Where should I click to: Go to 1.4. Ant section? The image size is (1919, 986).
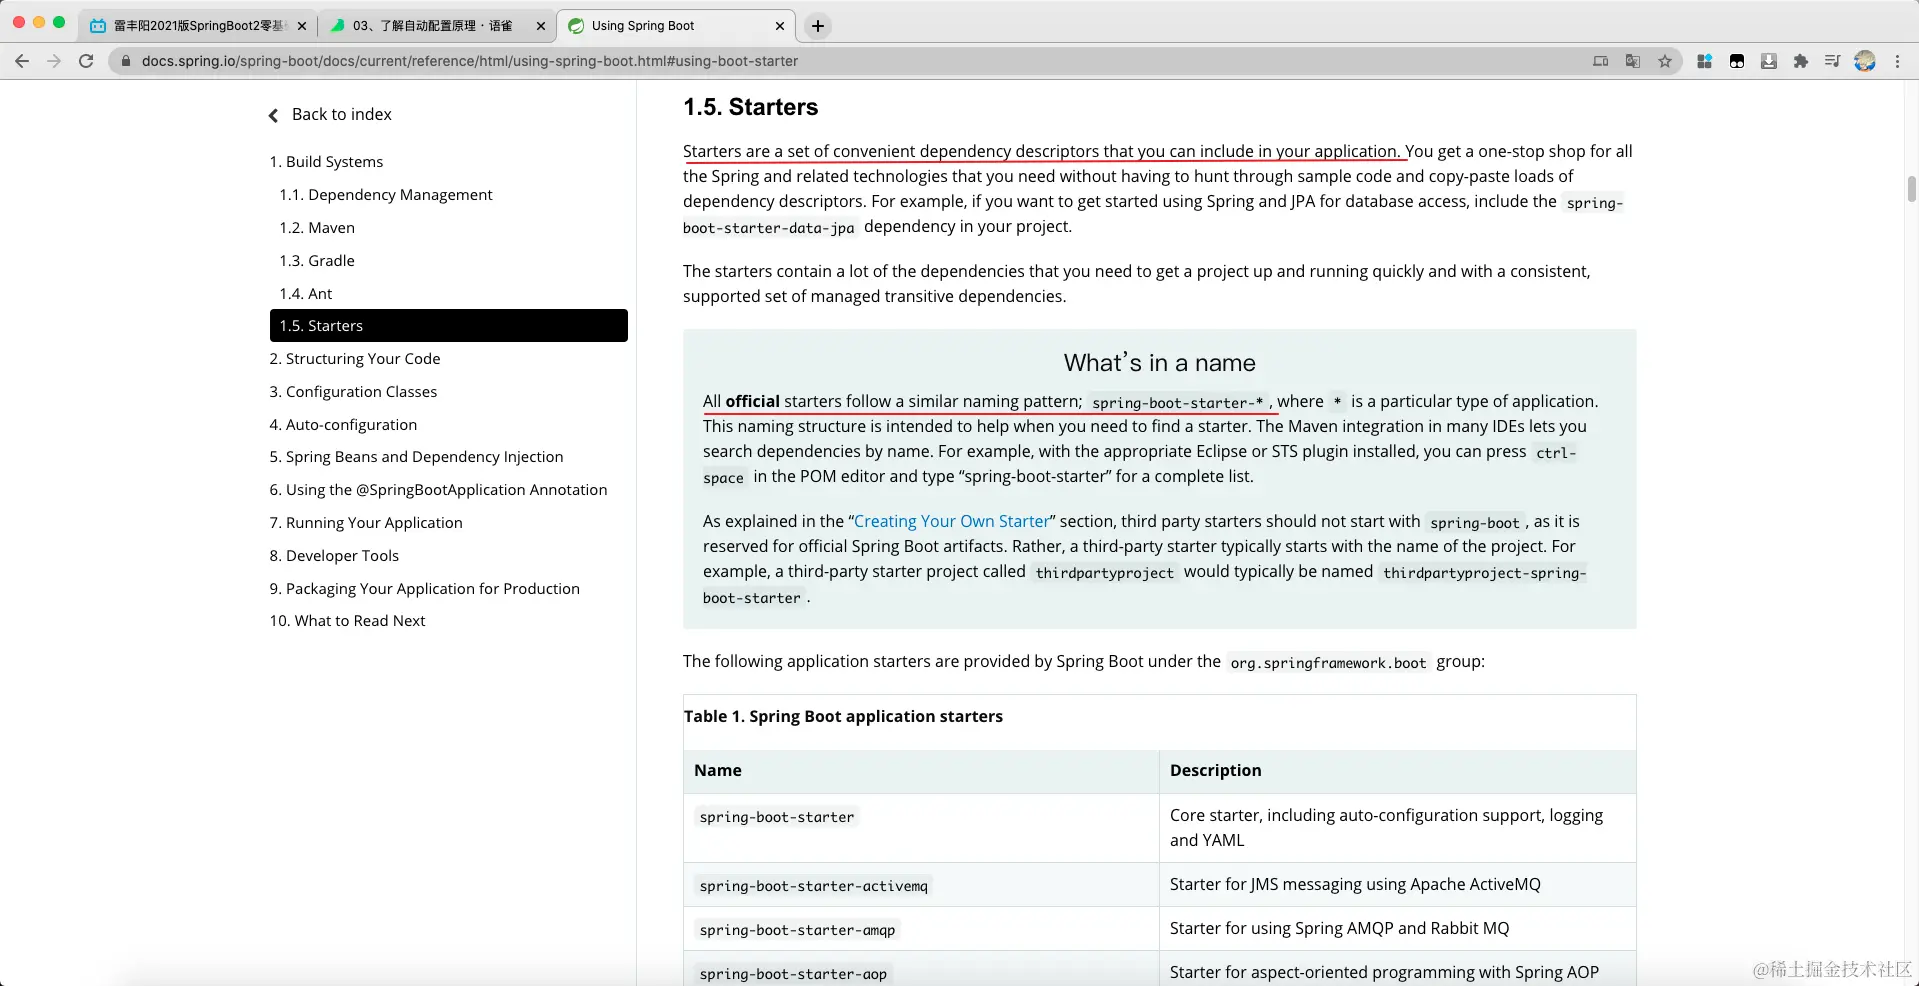[306, 294]
